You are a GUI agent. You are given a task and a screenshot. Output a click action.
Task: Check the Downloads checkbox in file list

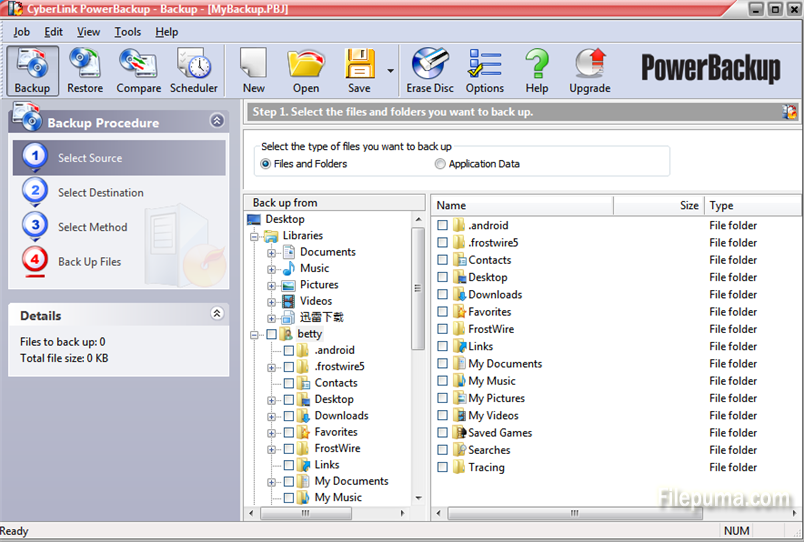pos(443,295)
